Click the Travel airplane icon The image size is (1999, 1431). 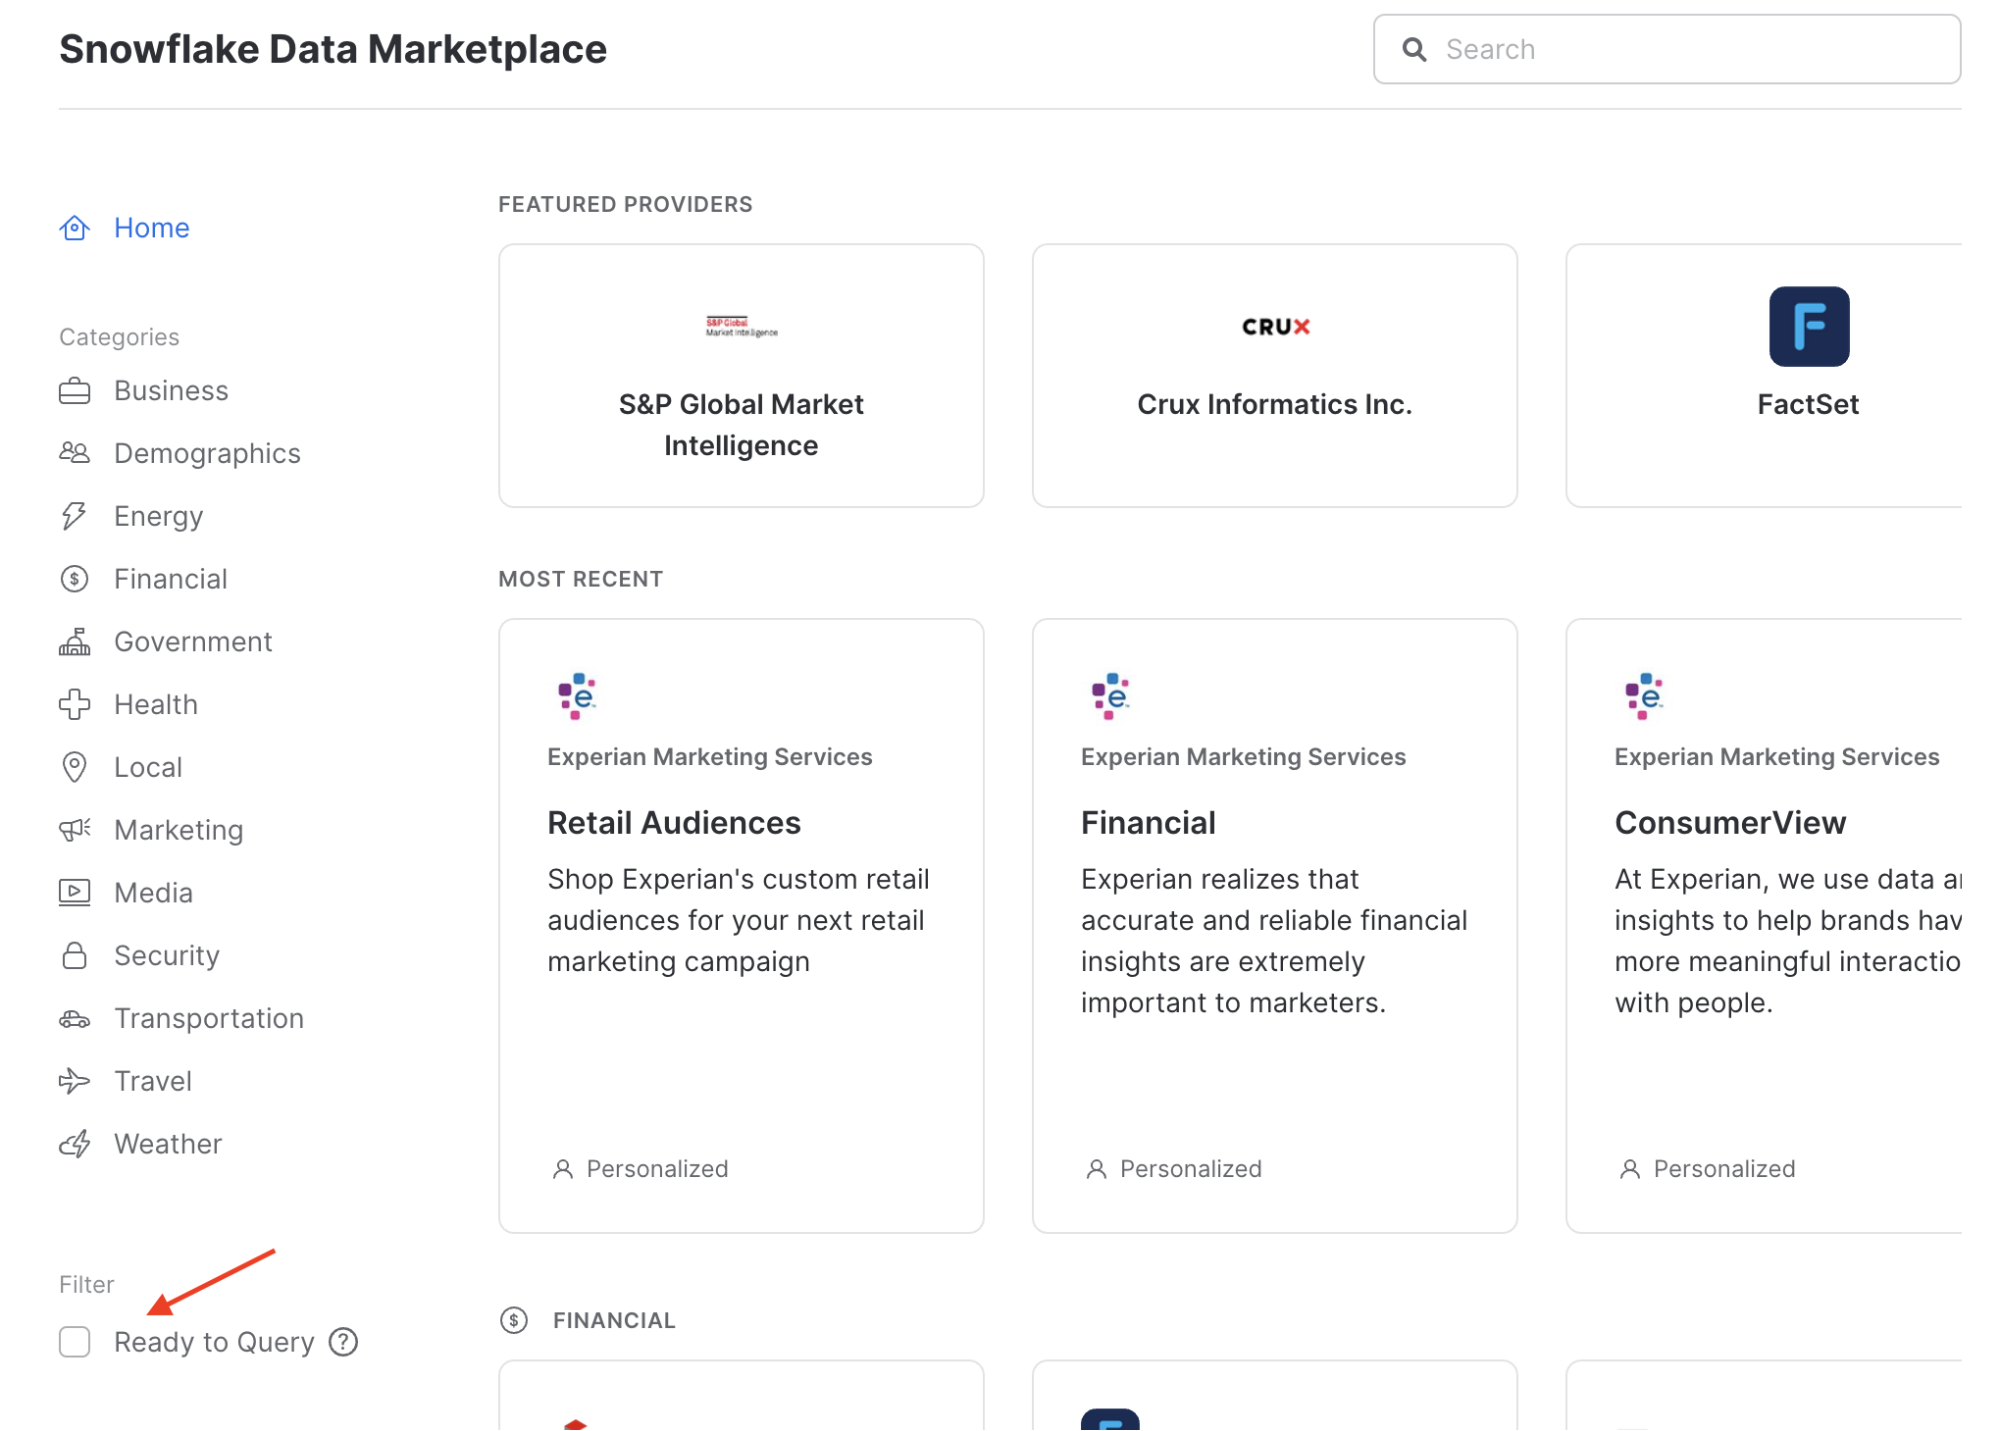pos(74,1081)
